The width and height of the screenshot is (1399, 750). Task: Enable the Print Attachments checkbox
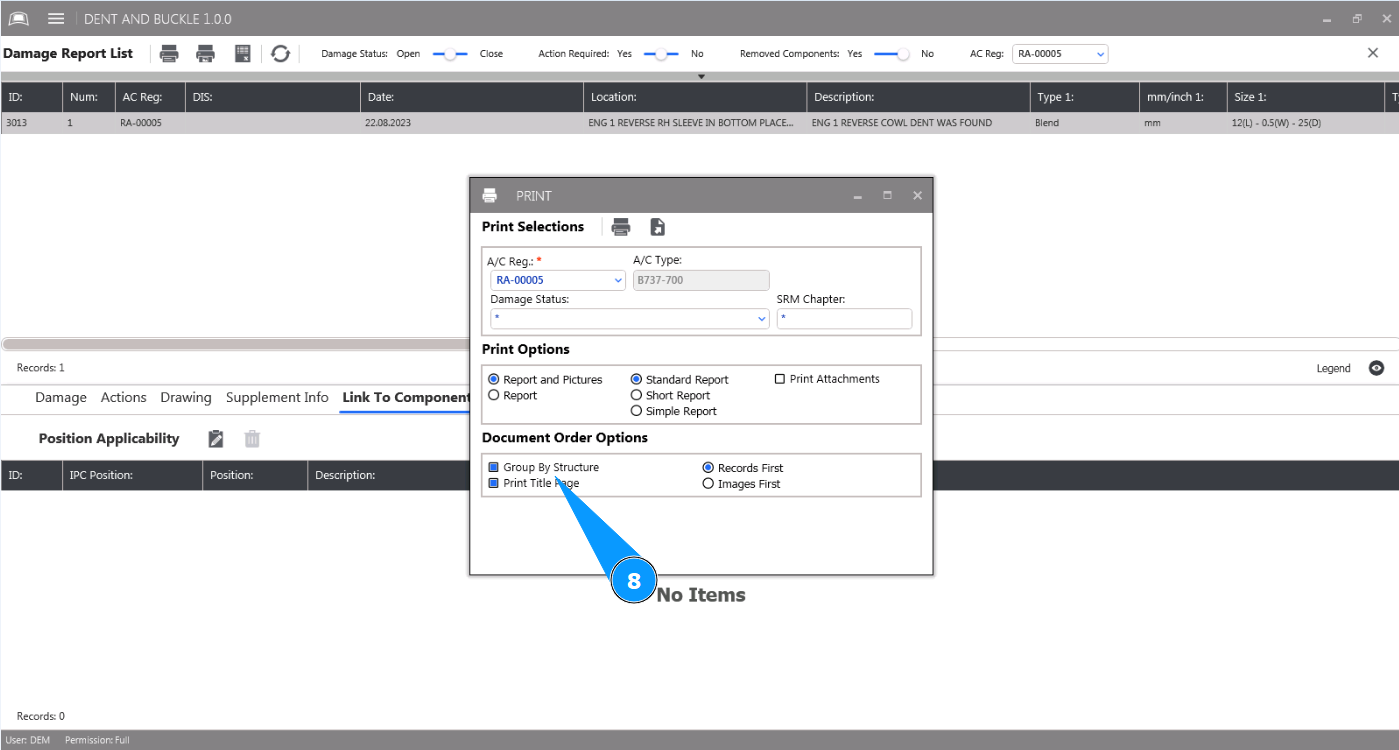point(780,379)
